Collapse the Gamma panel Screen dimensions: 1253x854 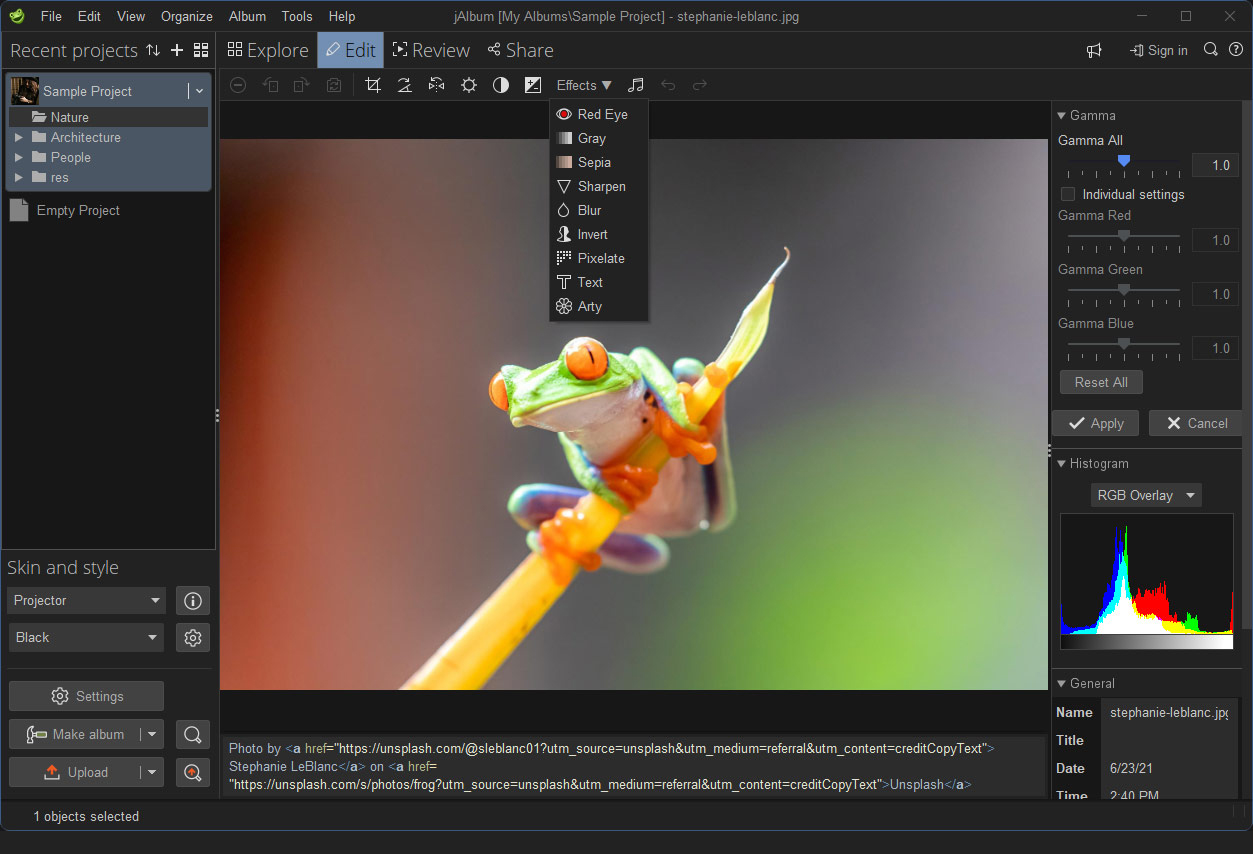1061,115
